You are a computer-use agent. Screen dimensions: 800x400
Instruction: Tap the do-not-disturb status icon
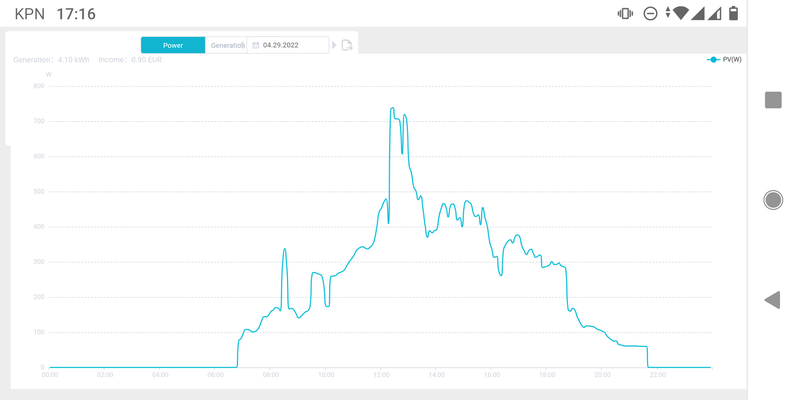point(650,13)
